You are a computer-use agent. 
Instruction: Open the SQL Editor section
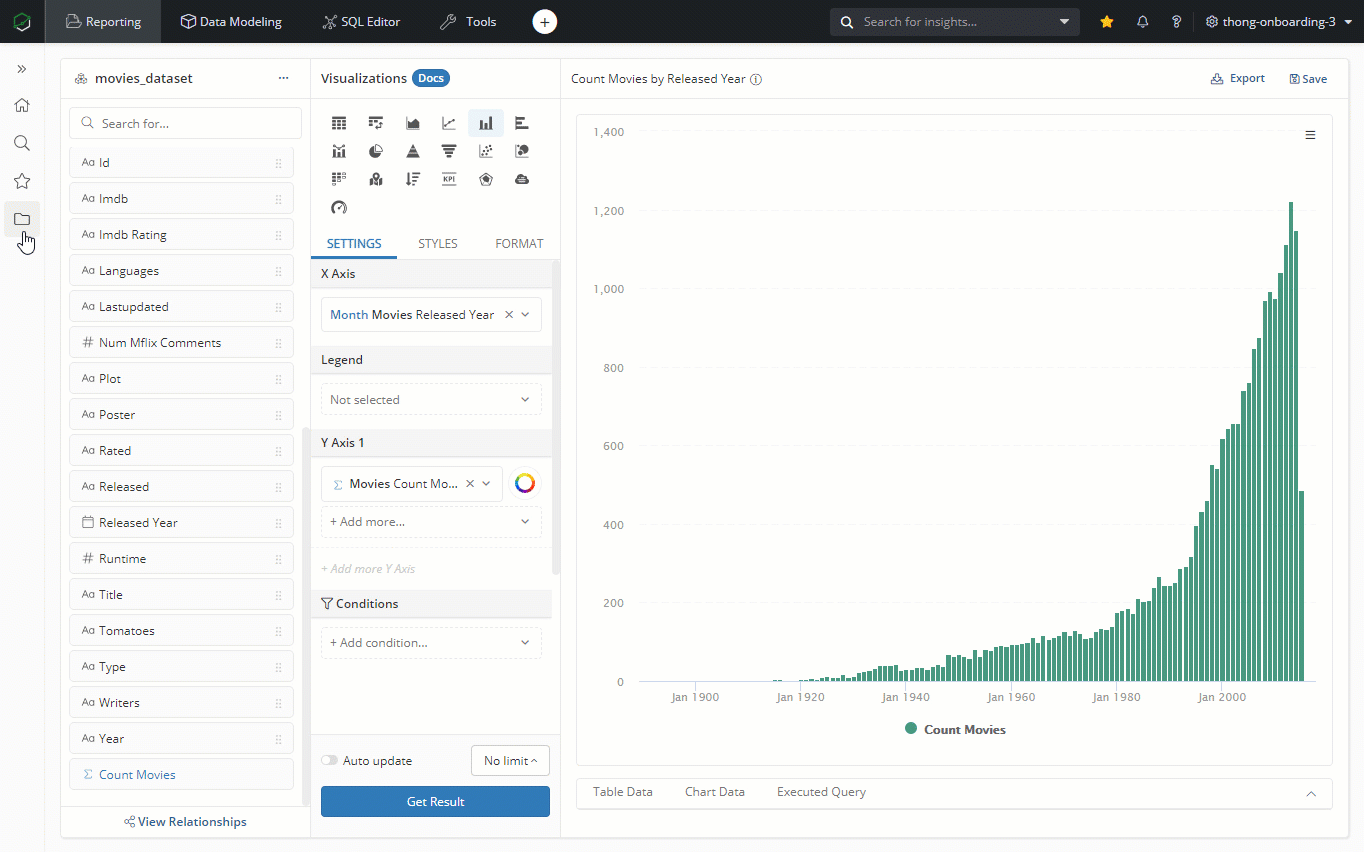click(x=361, y=21)
